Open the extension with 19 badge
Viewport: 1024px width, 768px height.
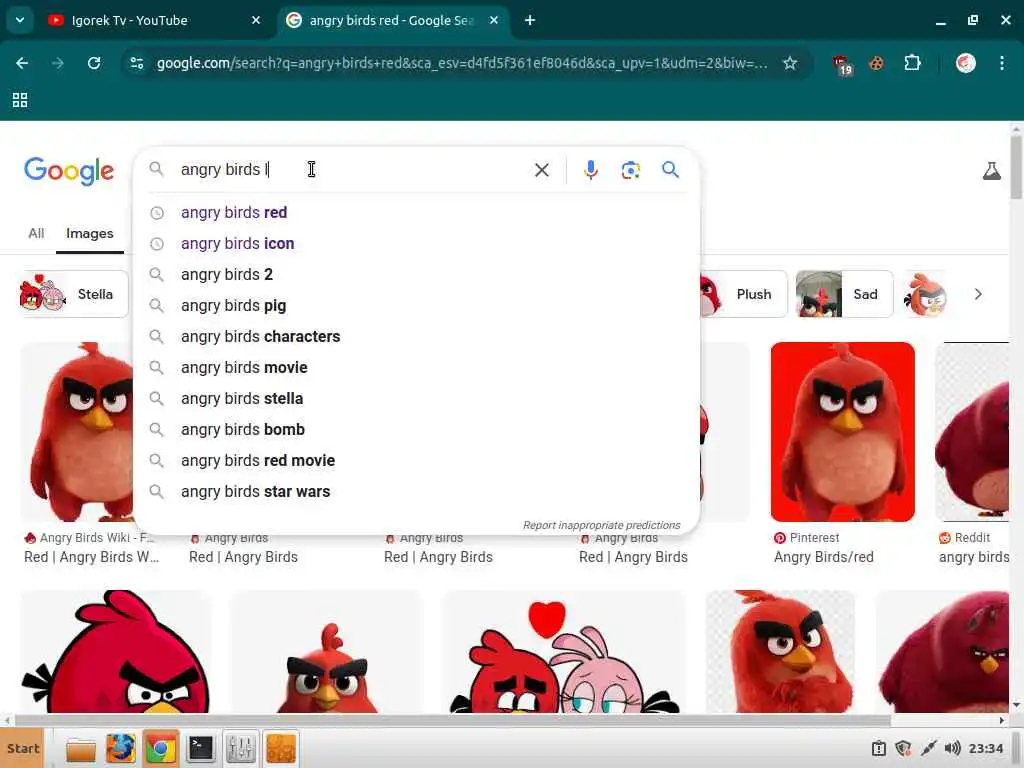click(x=841, y=64)
